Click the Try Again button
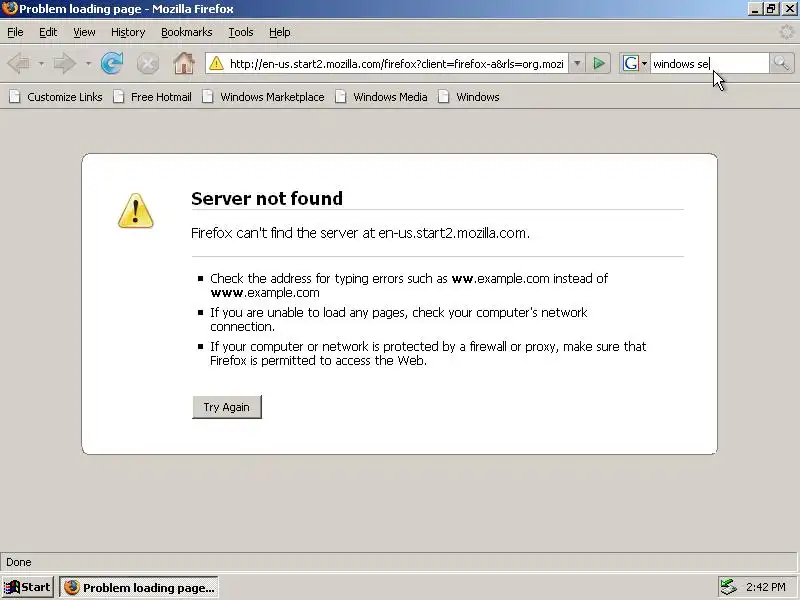The height and width of the screenshot is (600, 800). (x=227, y=407)
